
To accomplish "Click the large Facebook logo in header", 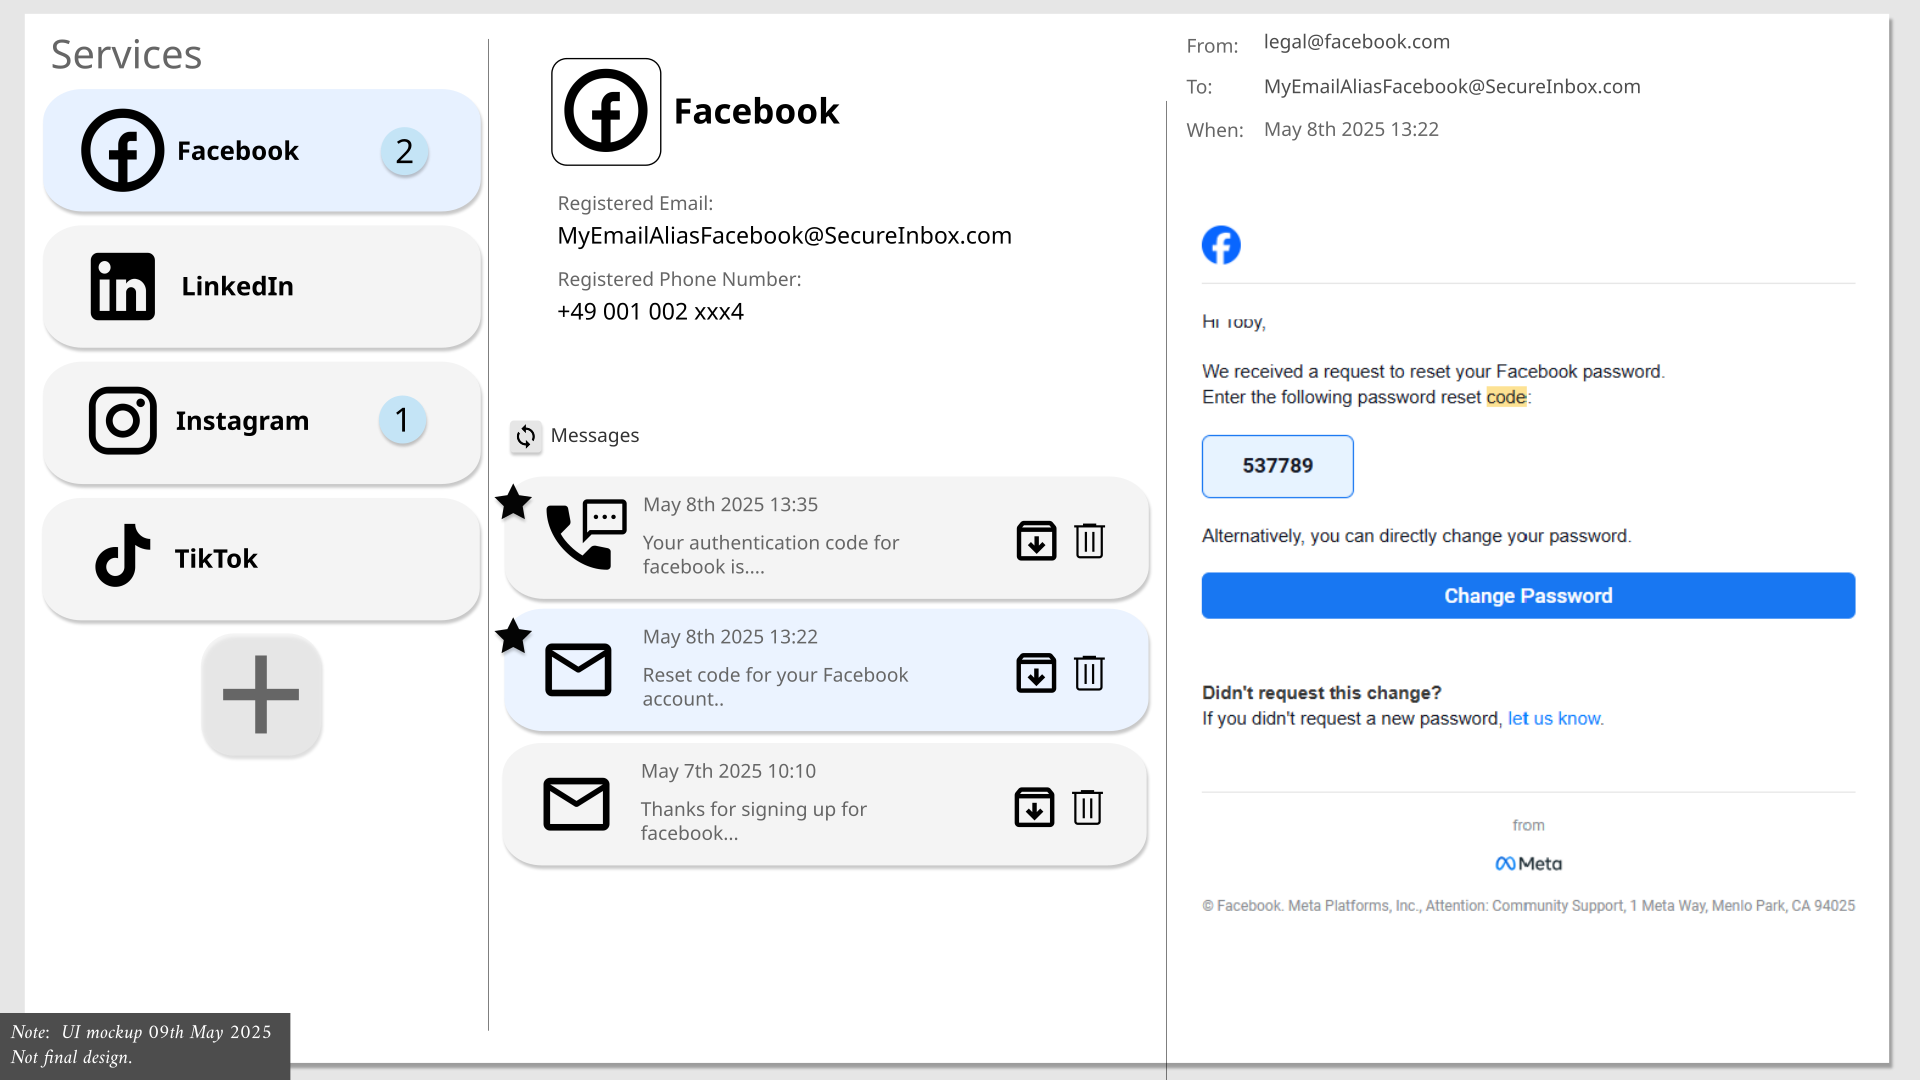I will (606, 111).
